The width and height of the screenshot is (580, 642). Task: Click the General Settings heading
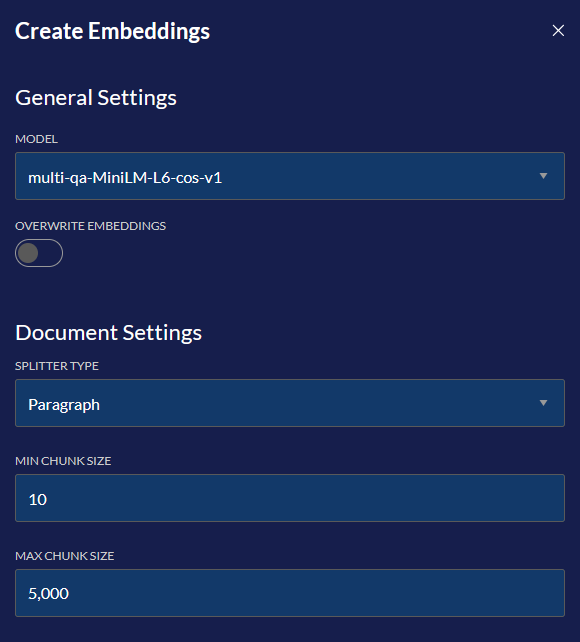tap(96, 98)
